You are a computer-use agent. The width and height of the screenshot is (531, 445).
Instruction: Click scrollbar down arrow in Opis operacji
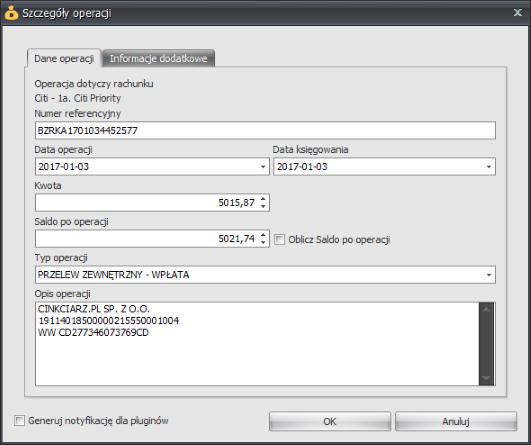pos(487,378)
